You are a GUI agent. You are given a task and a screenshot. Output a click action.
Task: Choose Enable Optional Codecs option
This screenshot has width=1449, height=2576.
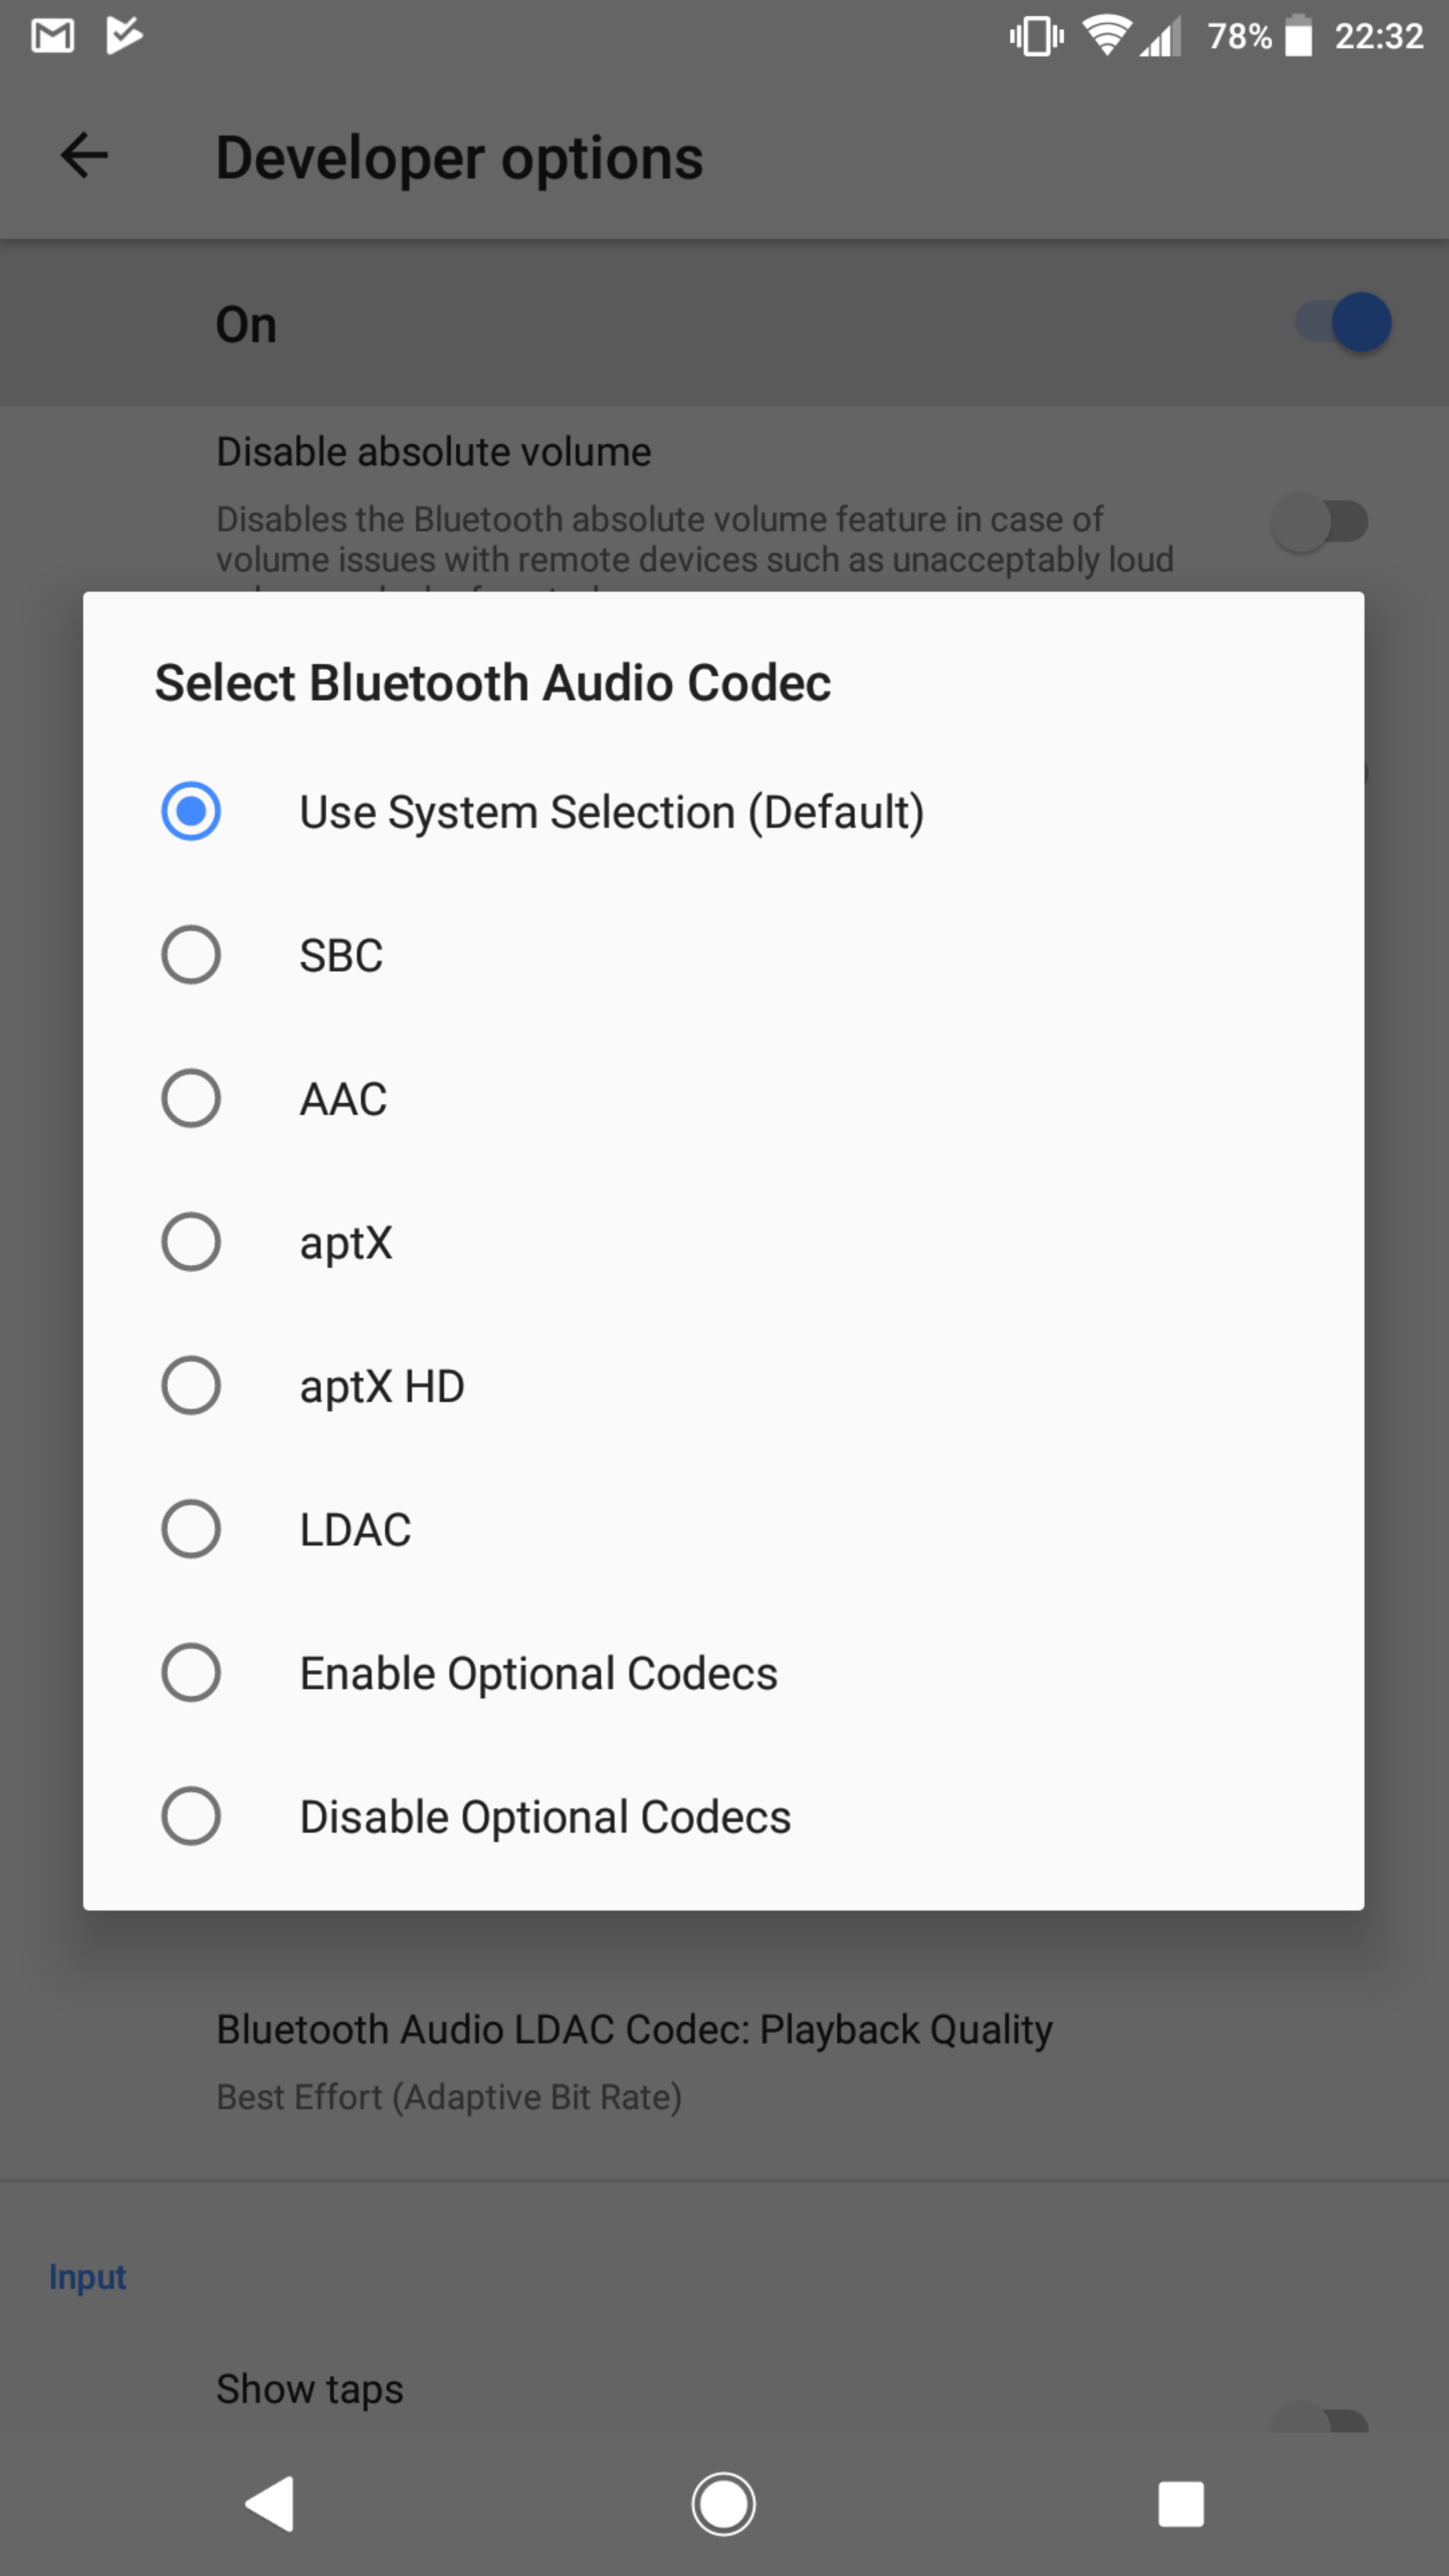point(191,1672)
